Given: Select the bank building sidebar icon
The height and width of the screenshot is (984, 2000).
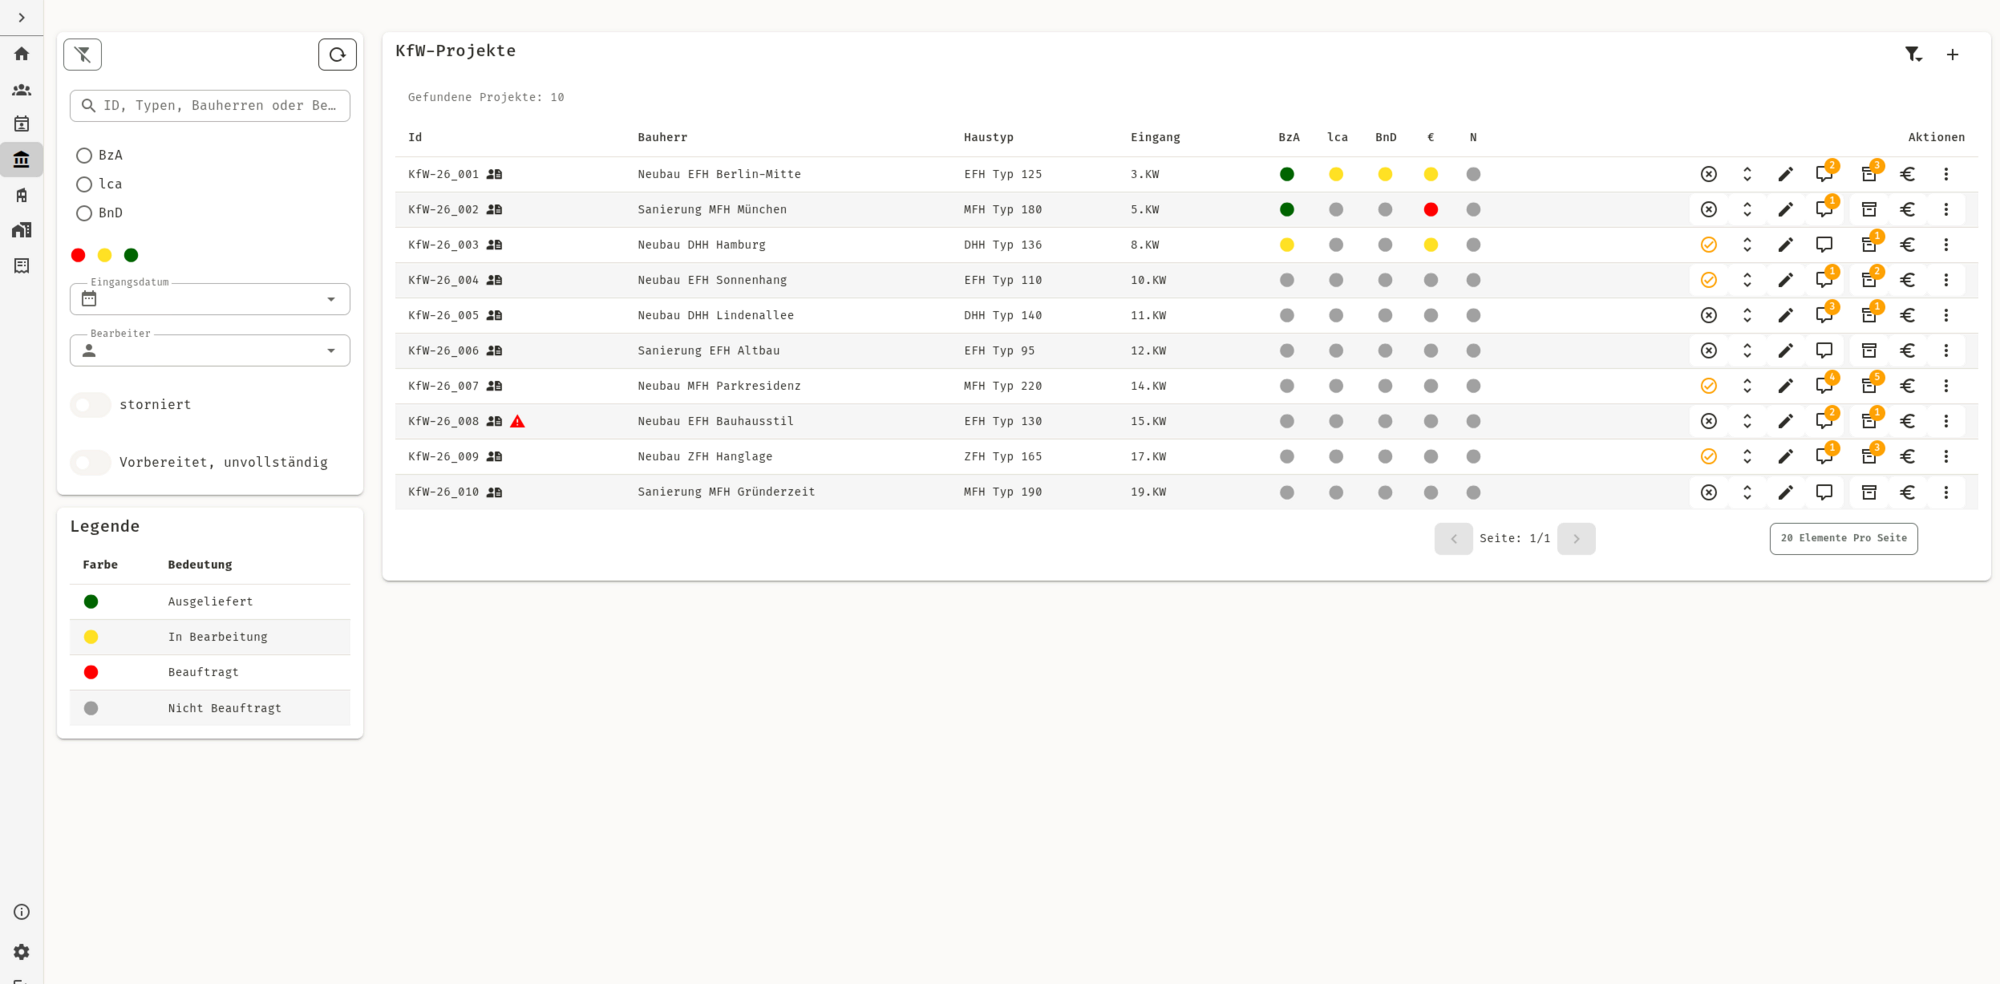Looking at the screenshot, I should (21, 159).
